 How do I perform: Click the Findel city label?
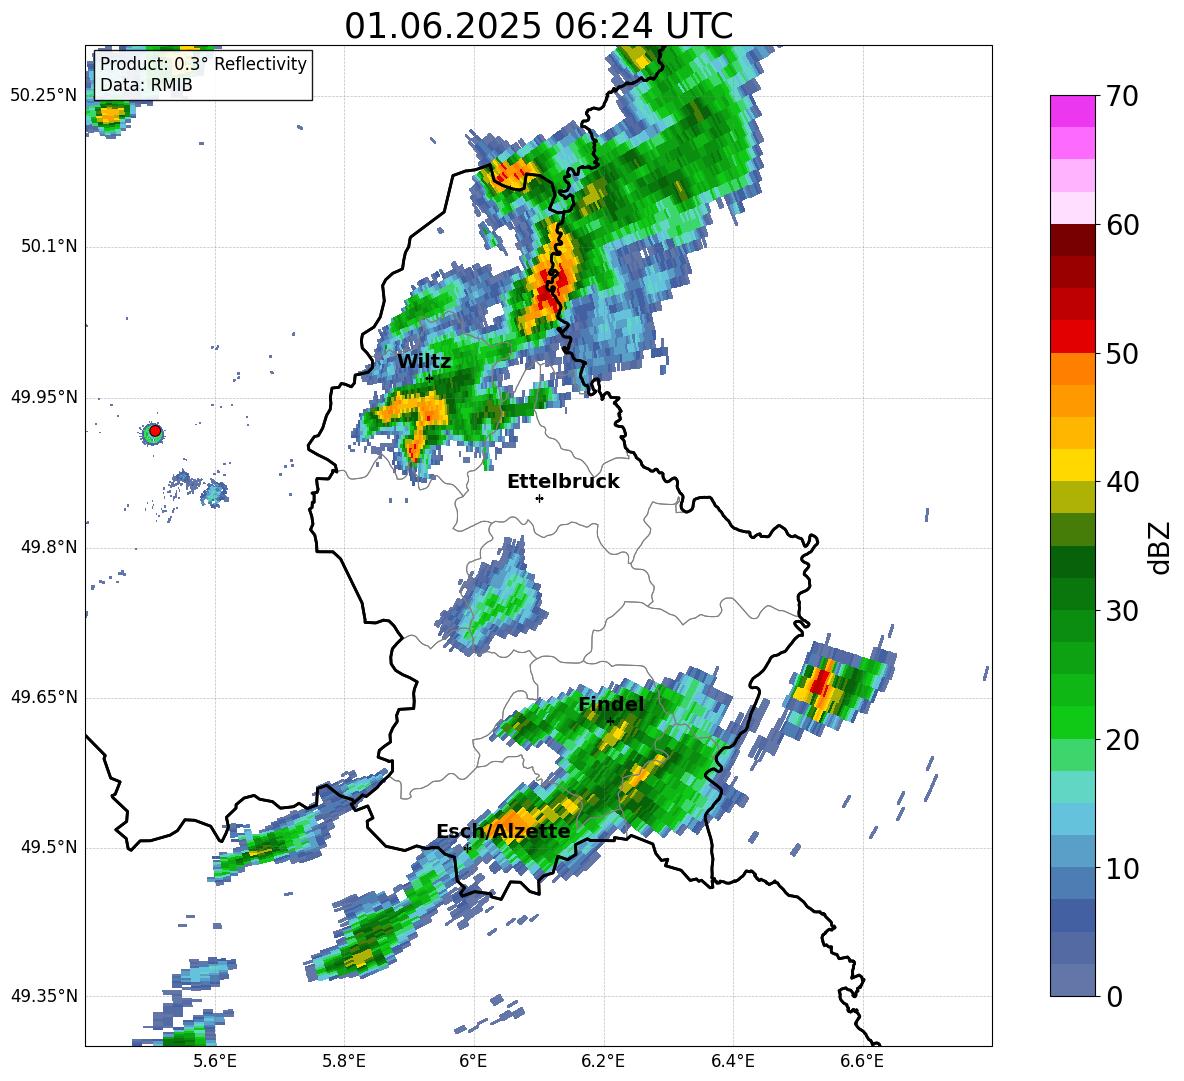(x=611, y=704)
